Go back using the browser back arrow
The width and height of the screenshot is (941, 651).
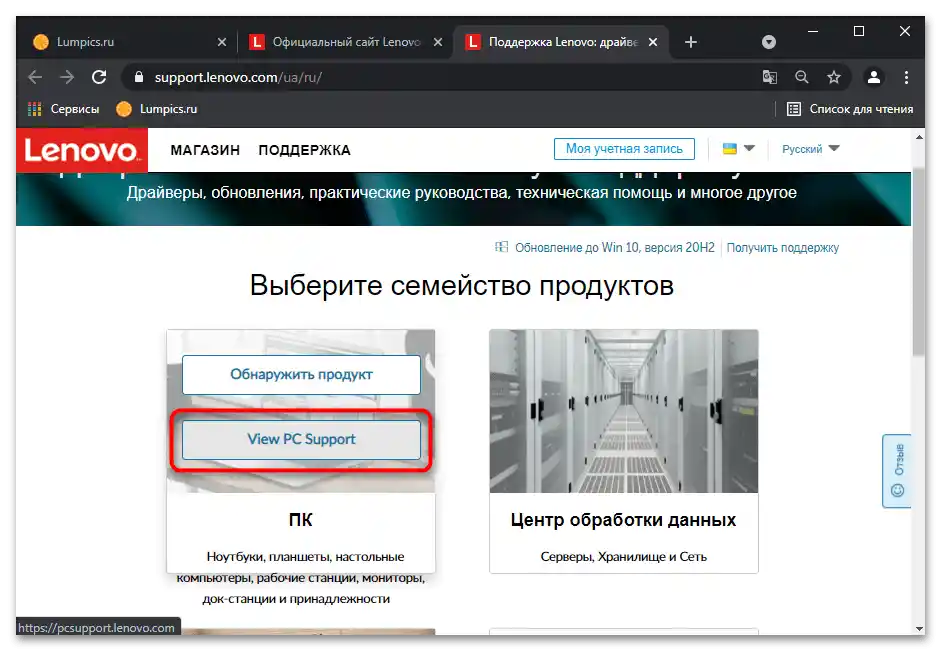(x=35, y=77)
